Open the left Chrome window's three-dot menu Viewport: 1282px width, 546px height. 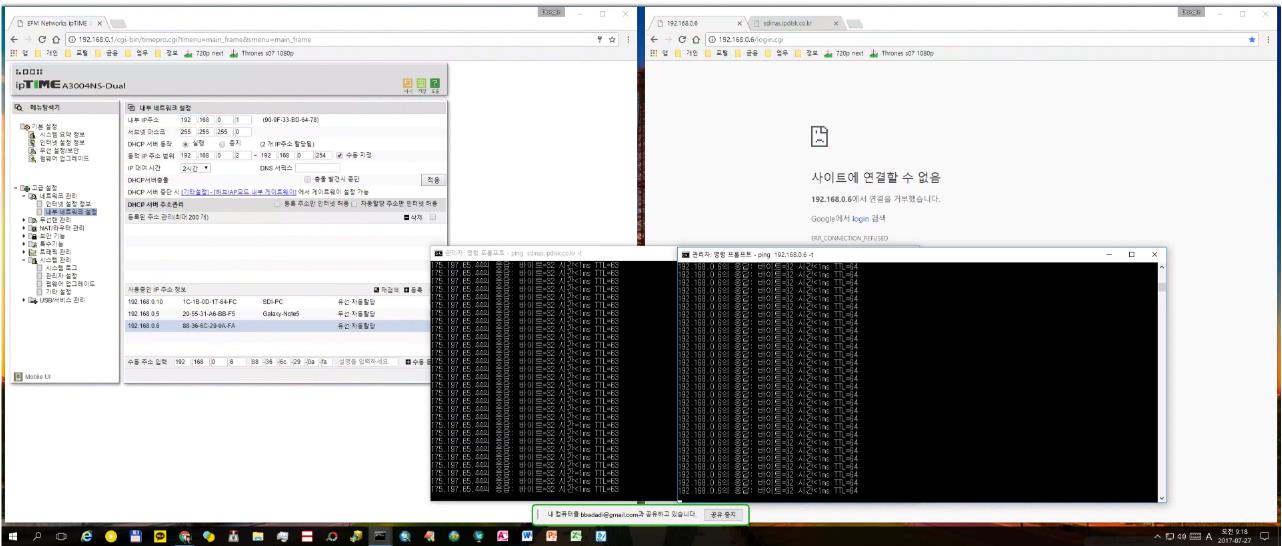(628, 39)
